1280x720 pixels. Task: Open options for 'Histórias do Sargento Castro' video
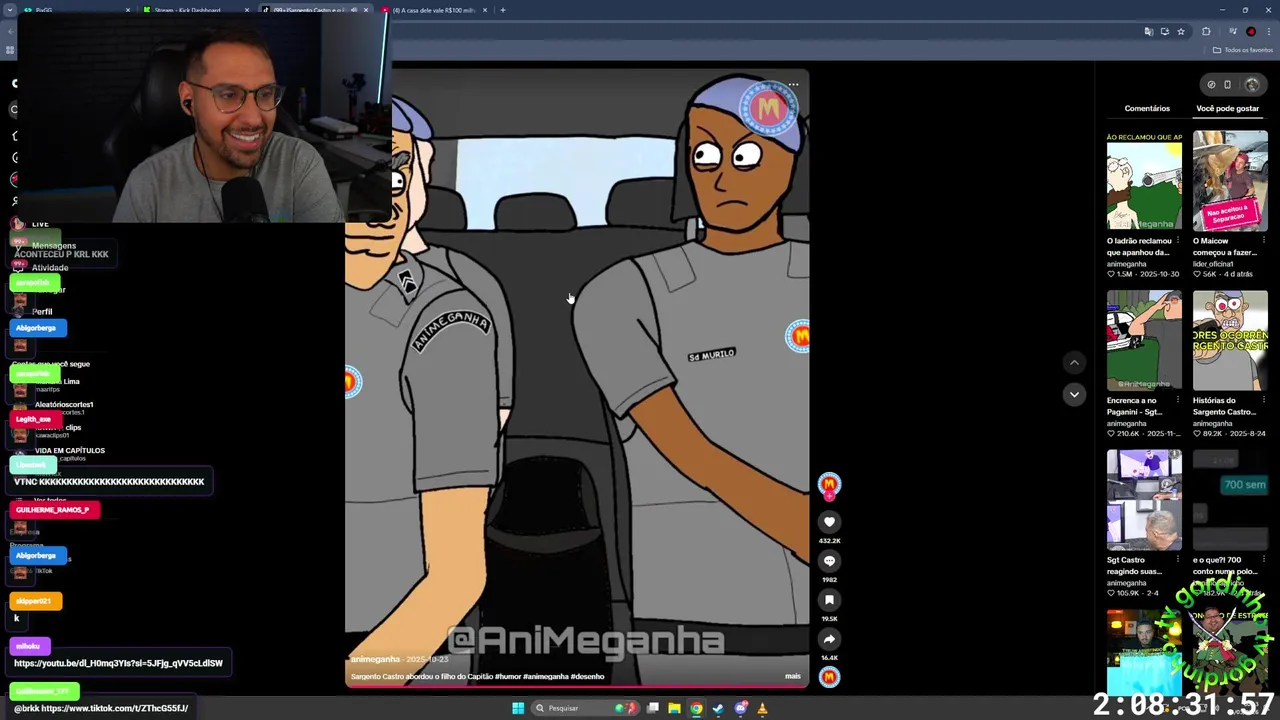pyautogui.click(x=1265, y=401)
